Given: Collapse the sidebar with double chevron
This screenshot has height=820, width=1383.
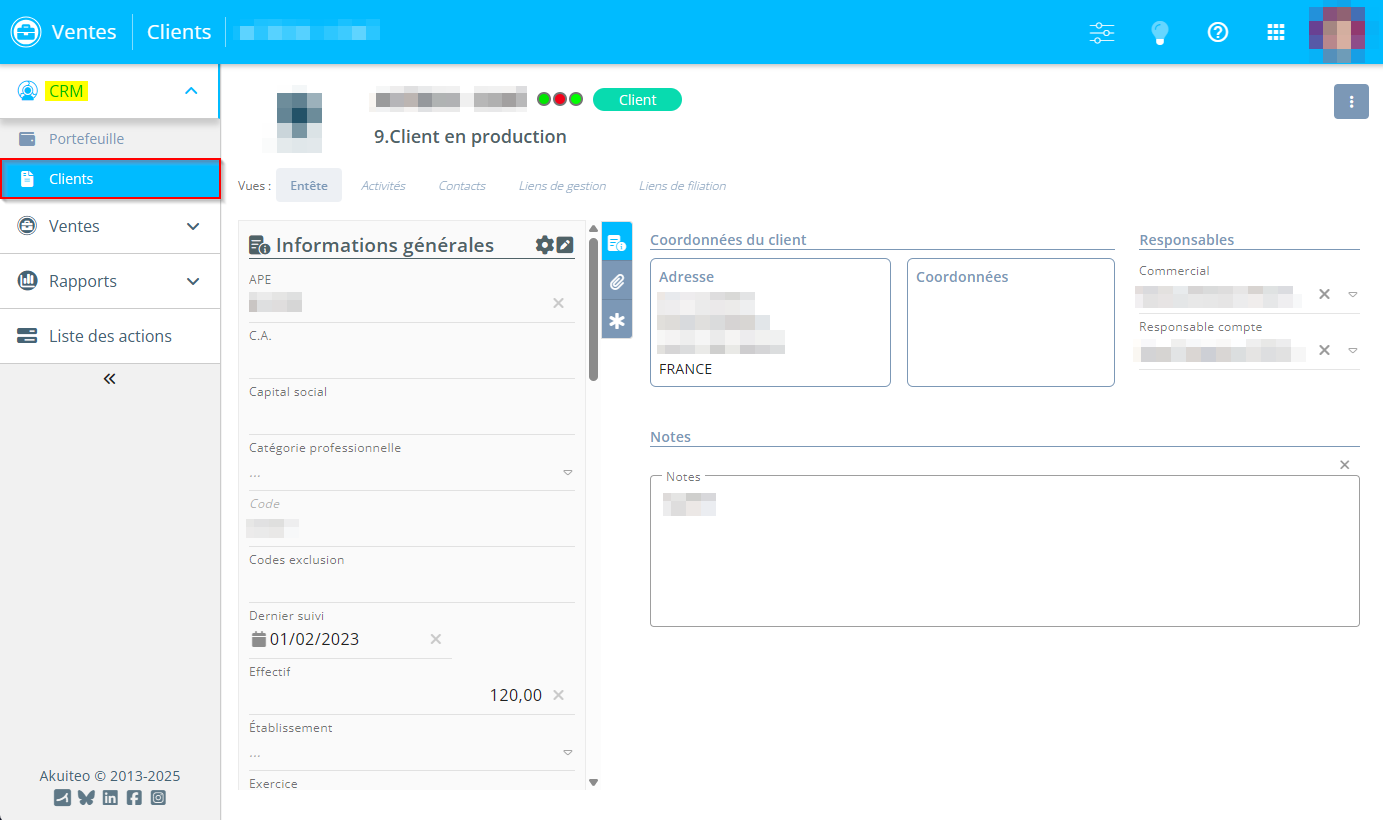Looking at the screenshot, I should pos(110,379).
